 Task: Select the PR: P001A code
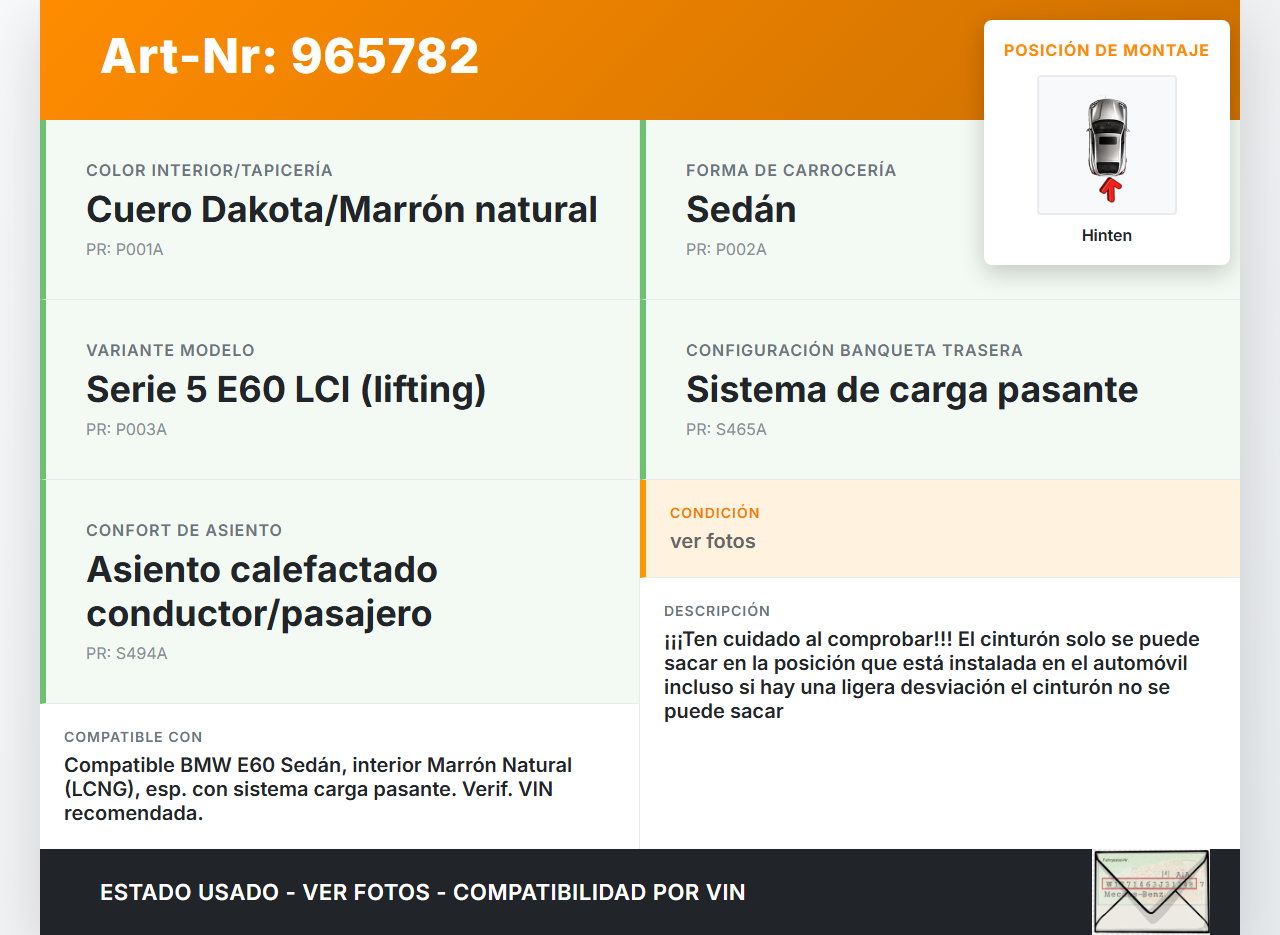coord(125,250)
